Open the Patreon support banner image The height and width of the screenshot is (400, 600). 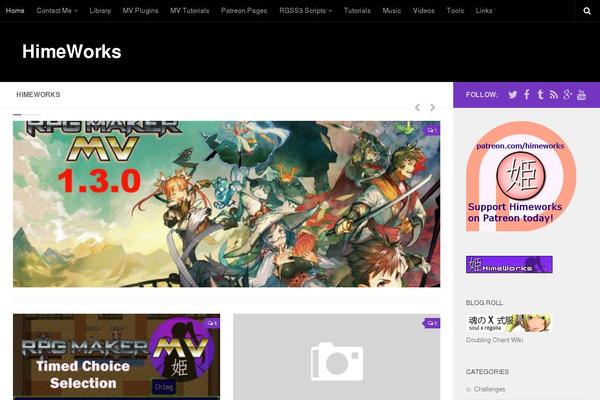click(521, 176)
